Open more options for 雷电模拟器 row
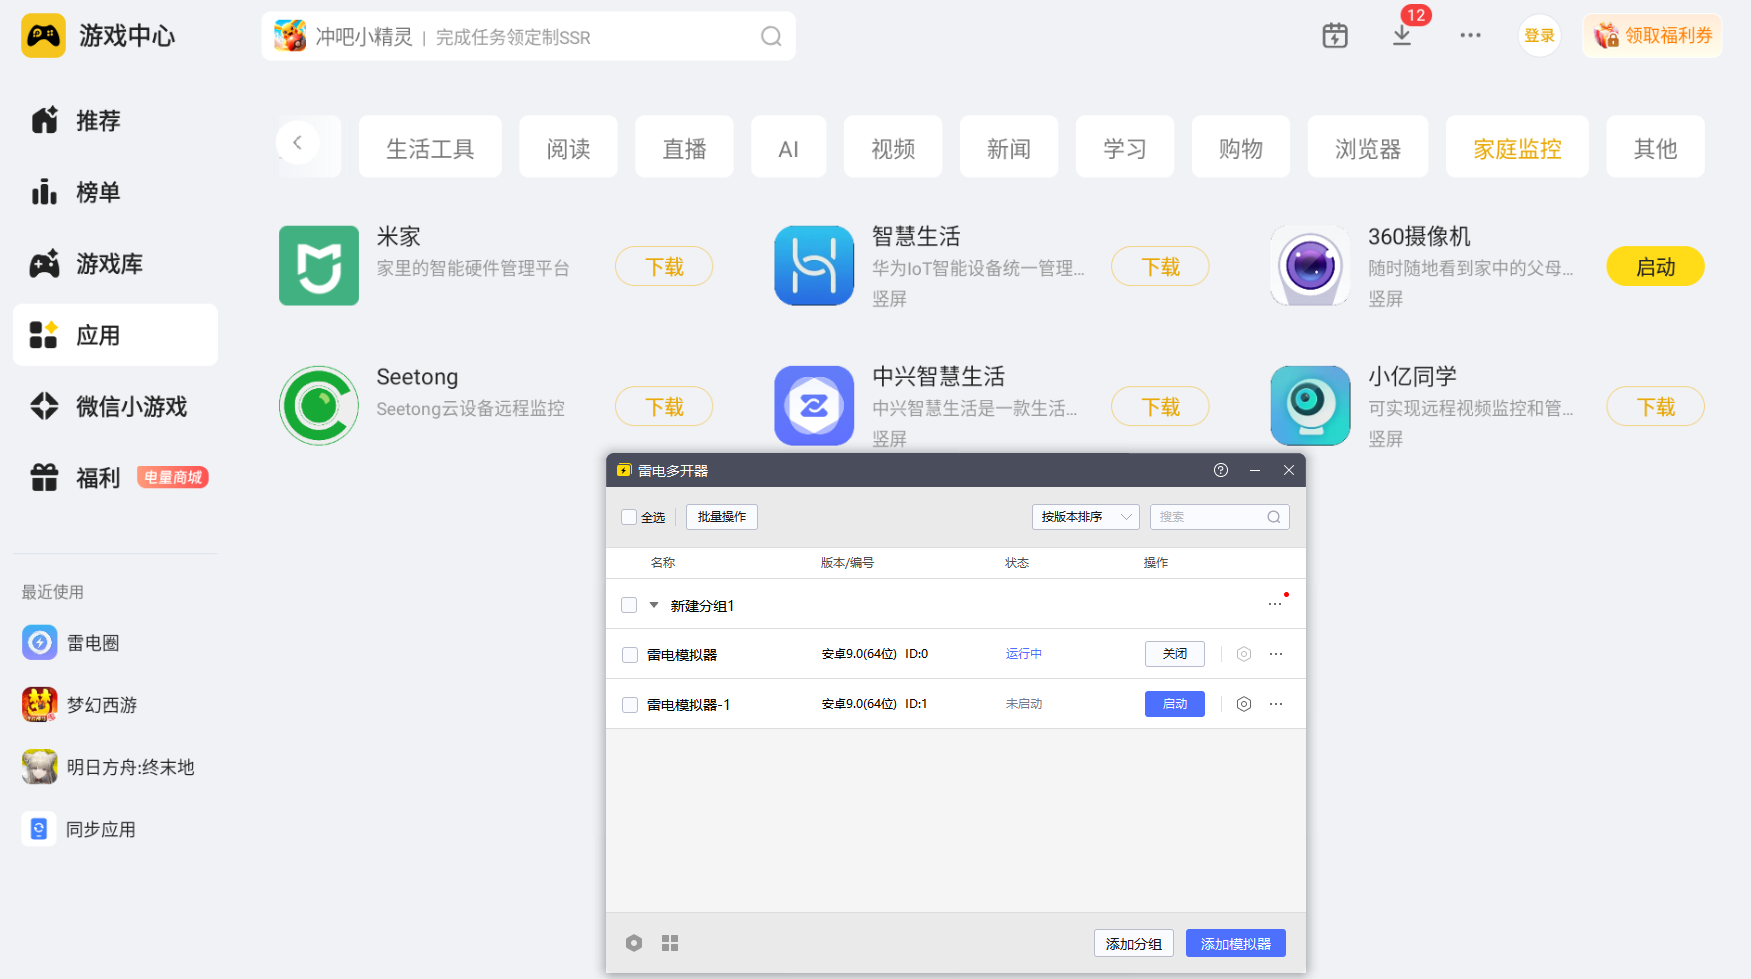This screenshot has height=979, width=1751. (1276, 654)
